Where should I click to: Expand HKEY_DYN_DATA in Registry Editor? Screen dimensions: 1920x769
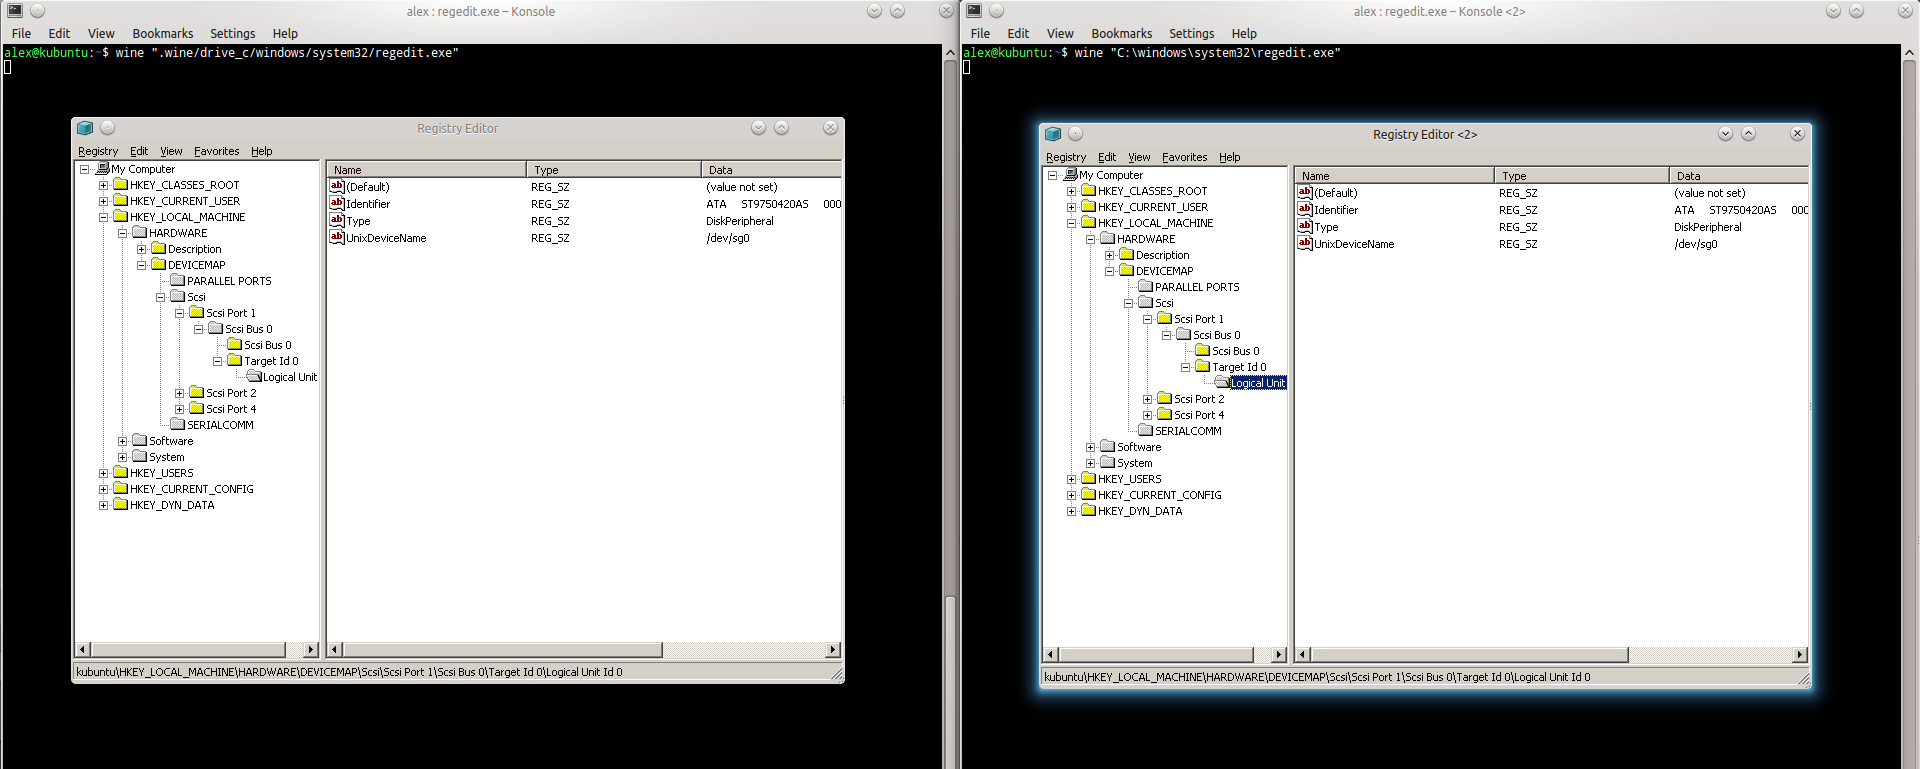coord(103,505)
